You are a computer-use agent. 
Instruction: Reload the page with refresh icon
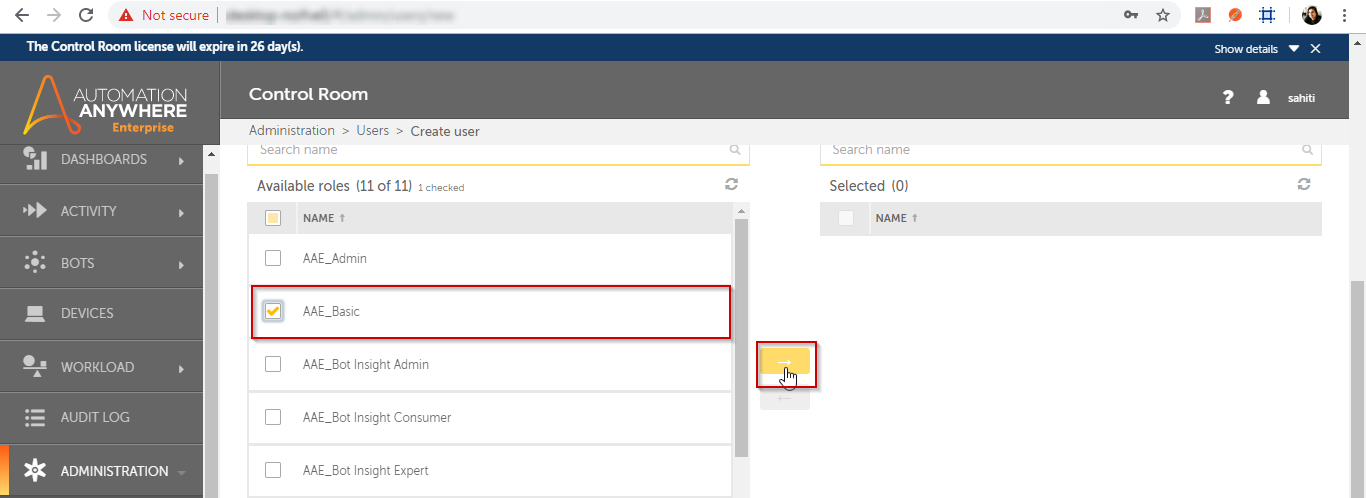coord(86,15)
